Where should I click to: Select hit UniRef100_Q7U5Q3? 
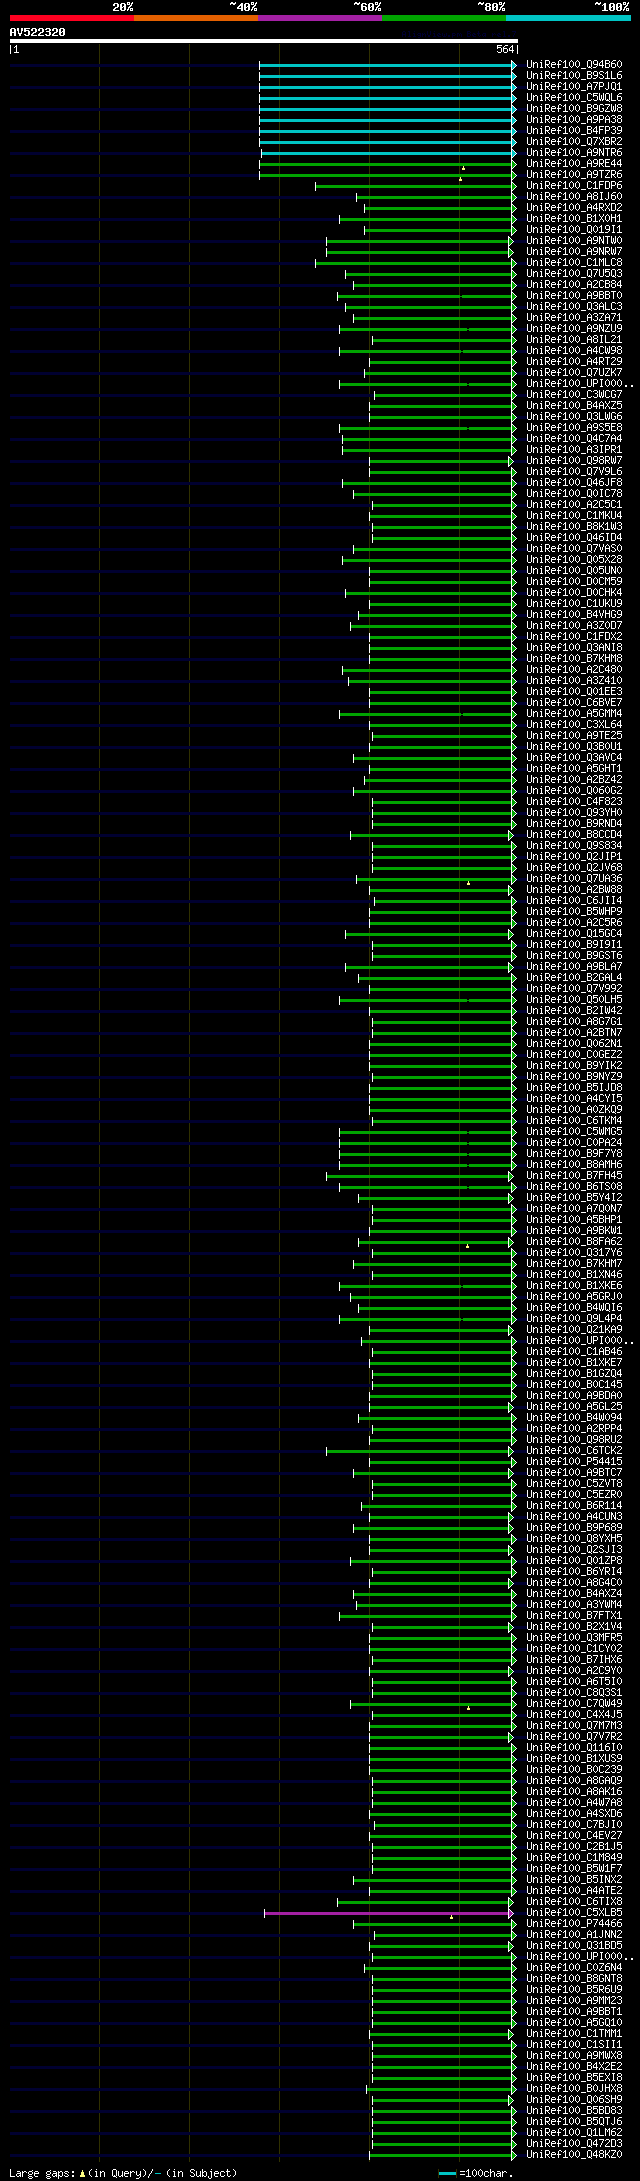click(574, 274)
